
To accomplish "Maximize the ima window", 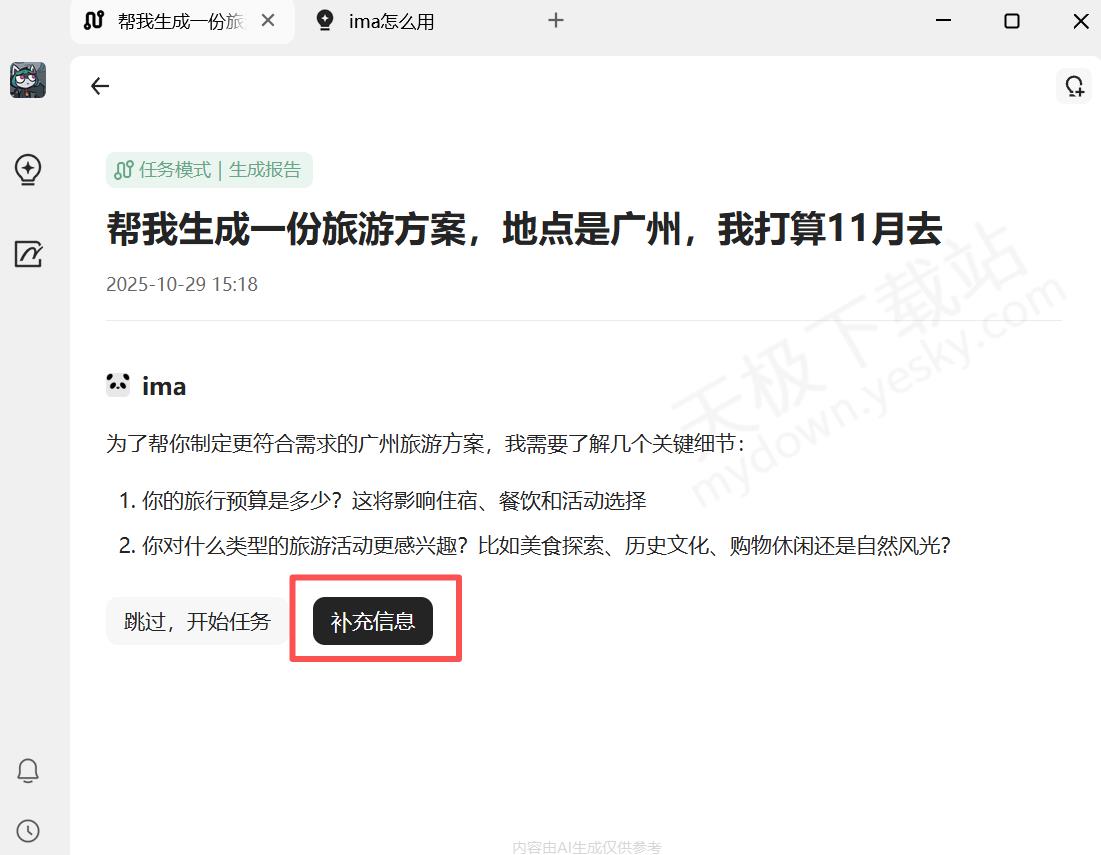I will 1011,21.
